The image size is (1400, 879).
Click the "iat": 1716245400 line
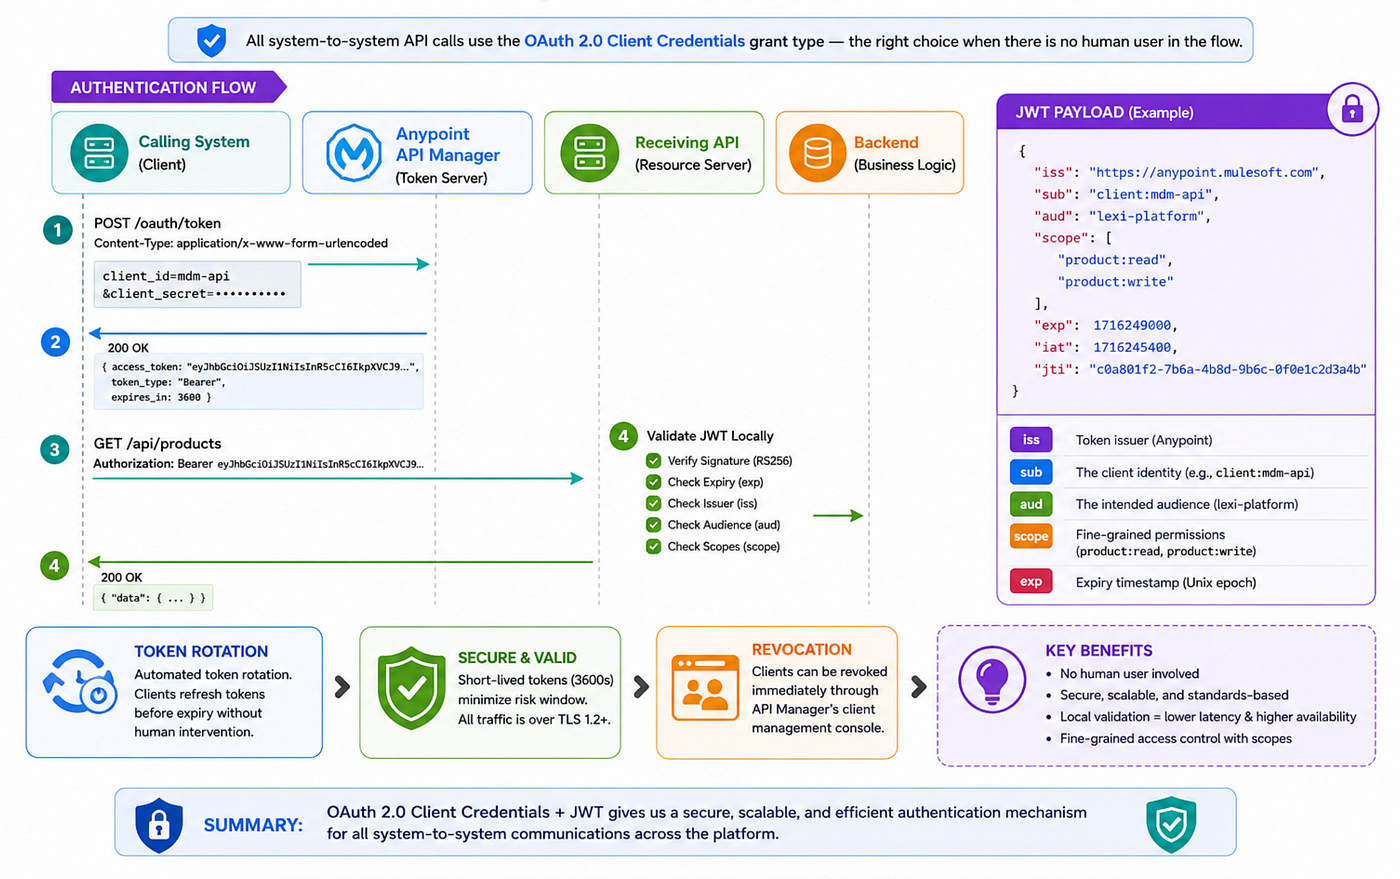[1105, 347]
